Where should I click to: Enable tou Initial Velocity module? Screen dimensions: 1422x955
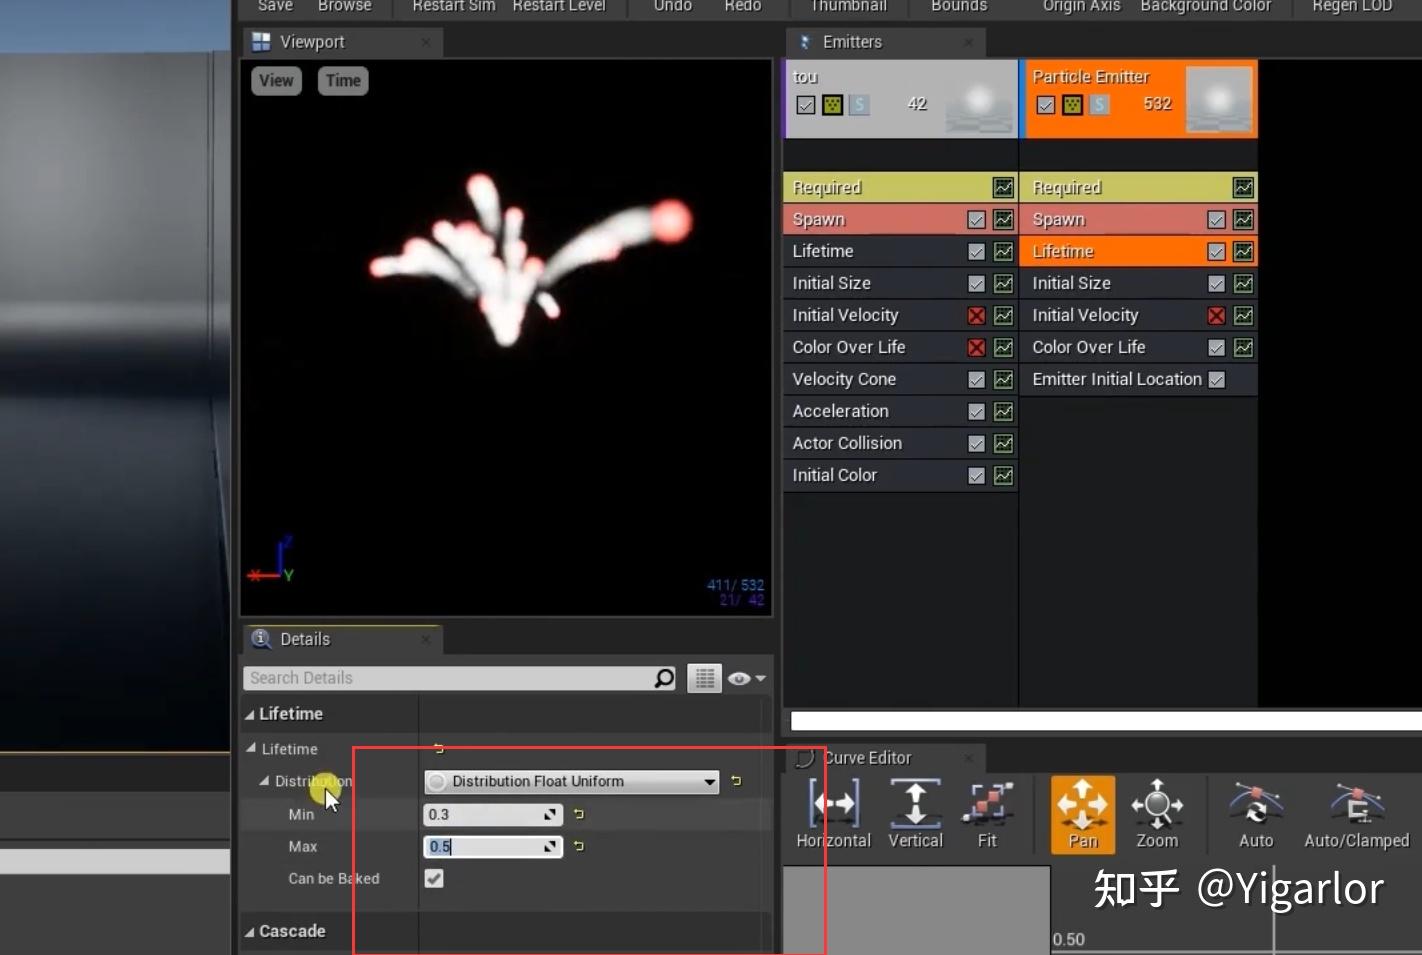pyautogui.click(x=976, y=315)
